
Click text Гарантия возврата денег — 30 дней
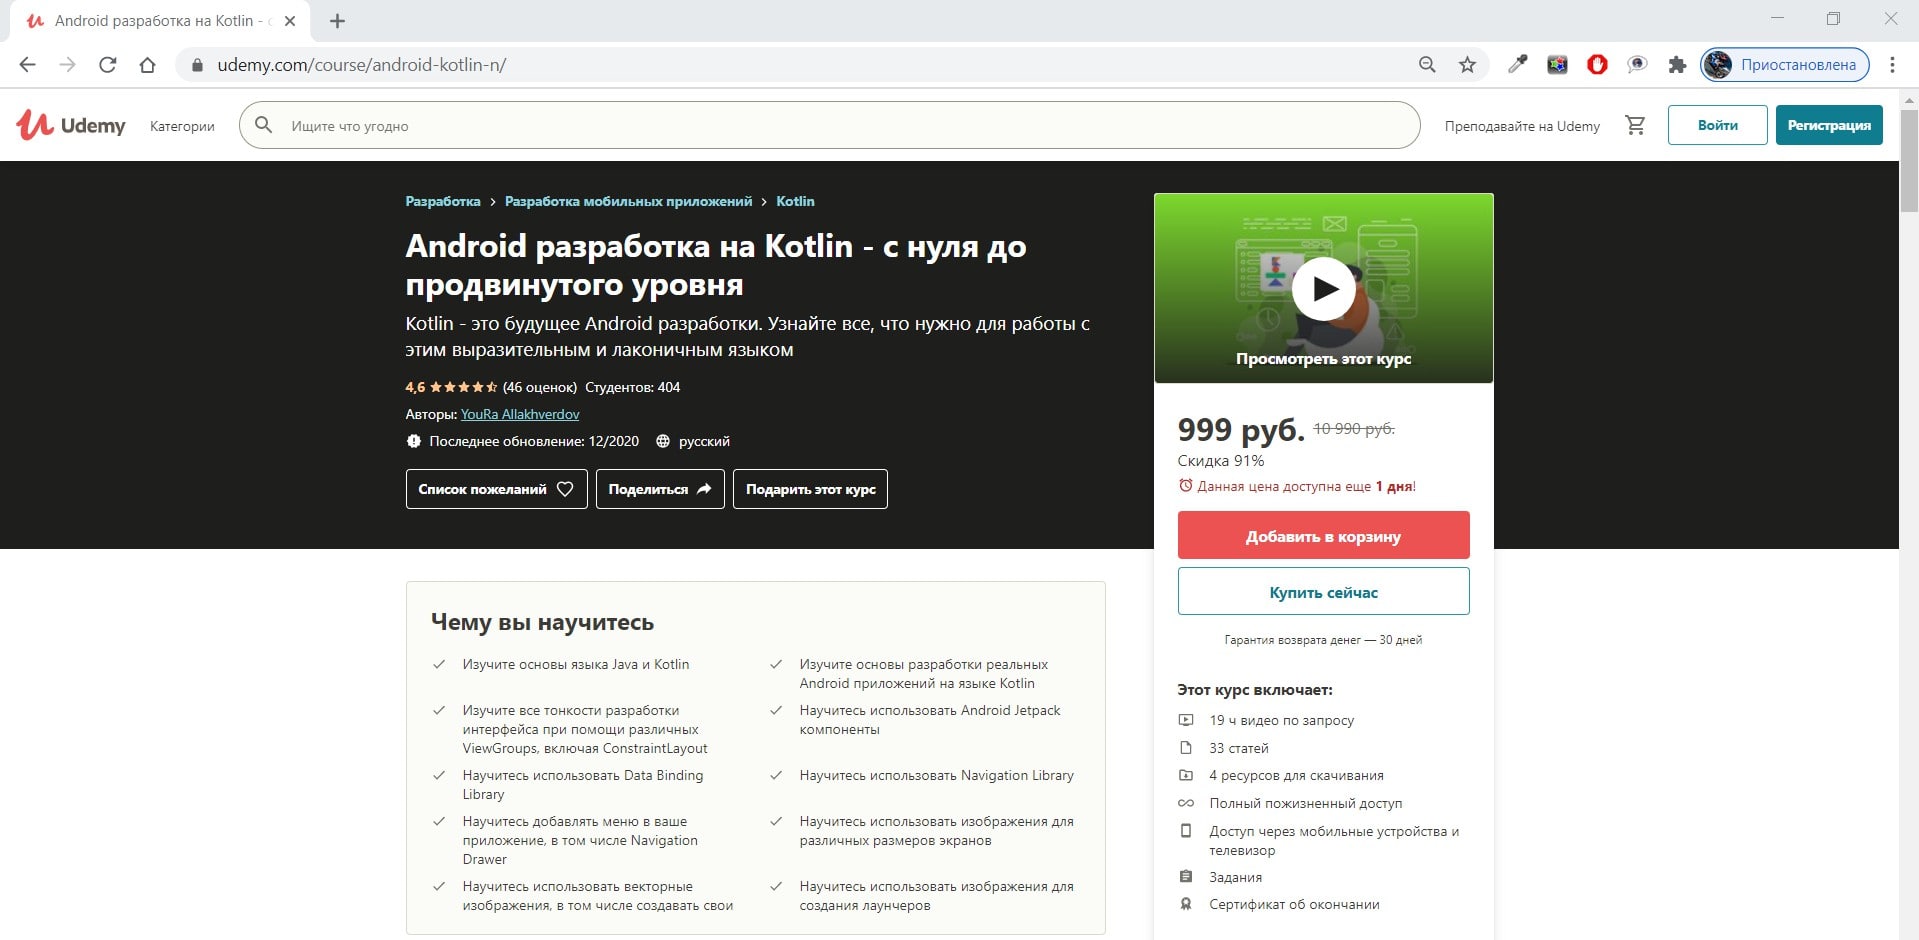pos(1323,640)
